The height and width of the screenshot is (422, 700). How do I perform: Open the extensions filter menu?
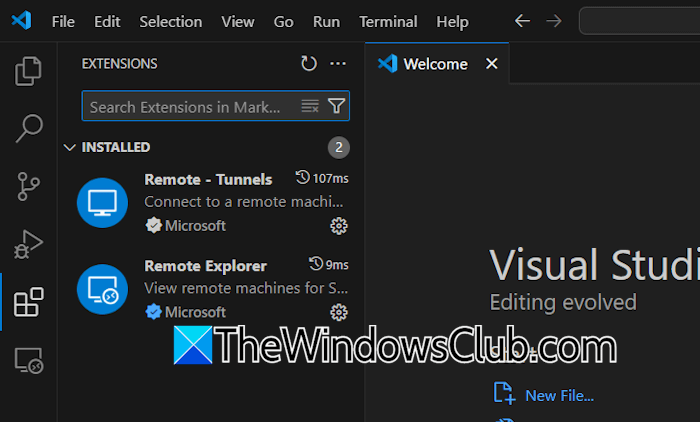[x=336, y=106]
